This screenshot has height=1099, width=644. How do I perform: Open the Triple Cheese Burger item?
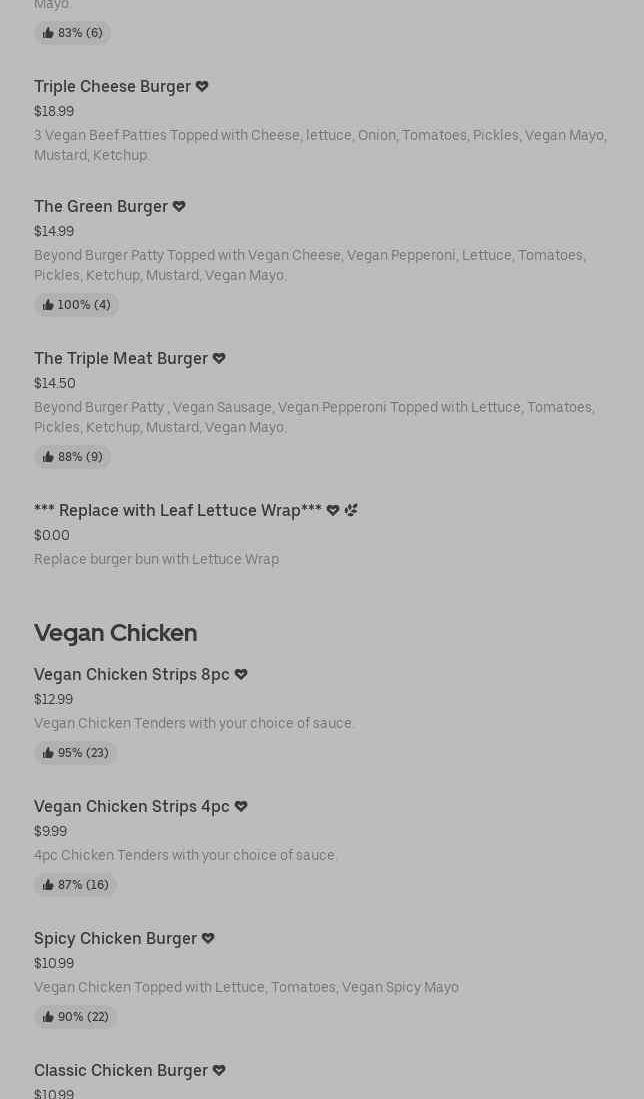(x=112, y=86)
